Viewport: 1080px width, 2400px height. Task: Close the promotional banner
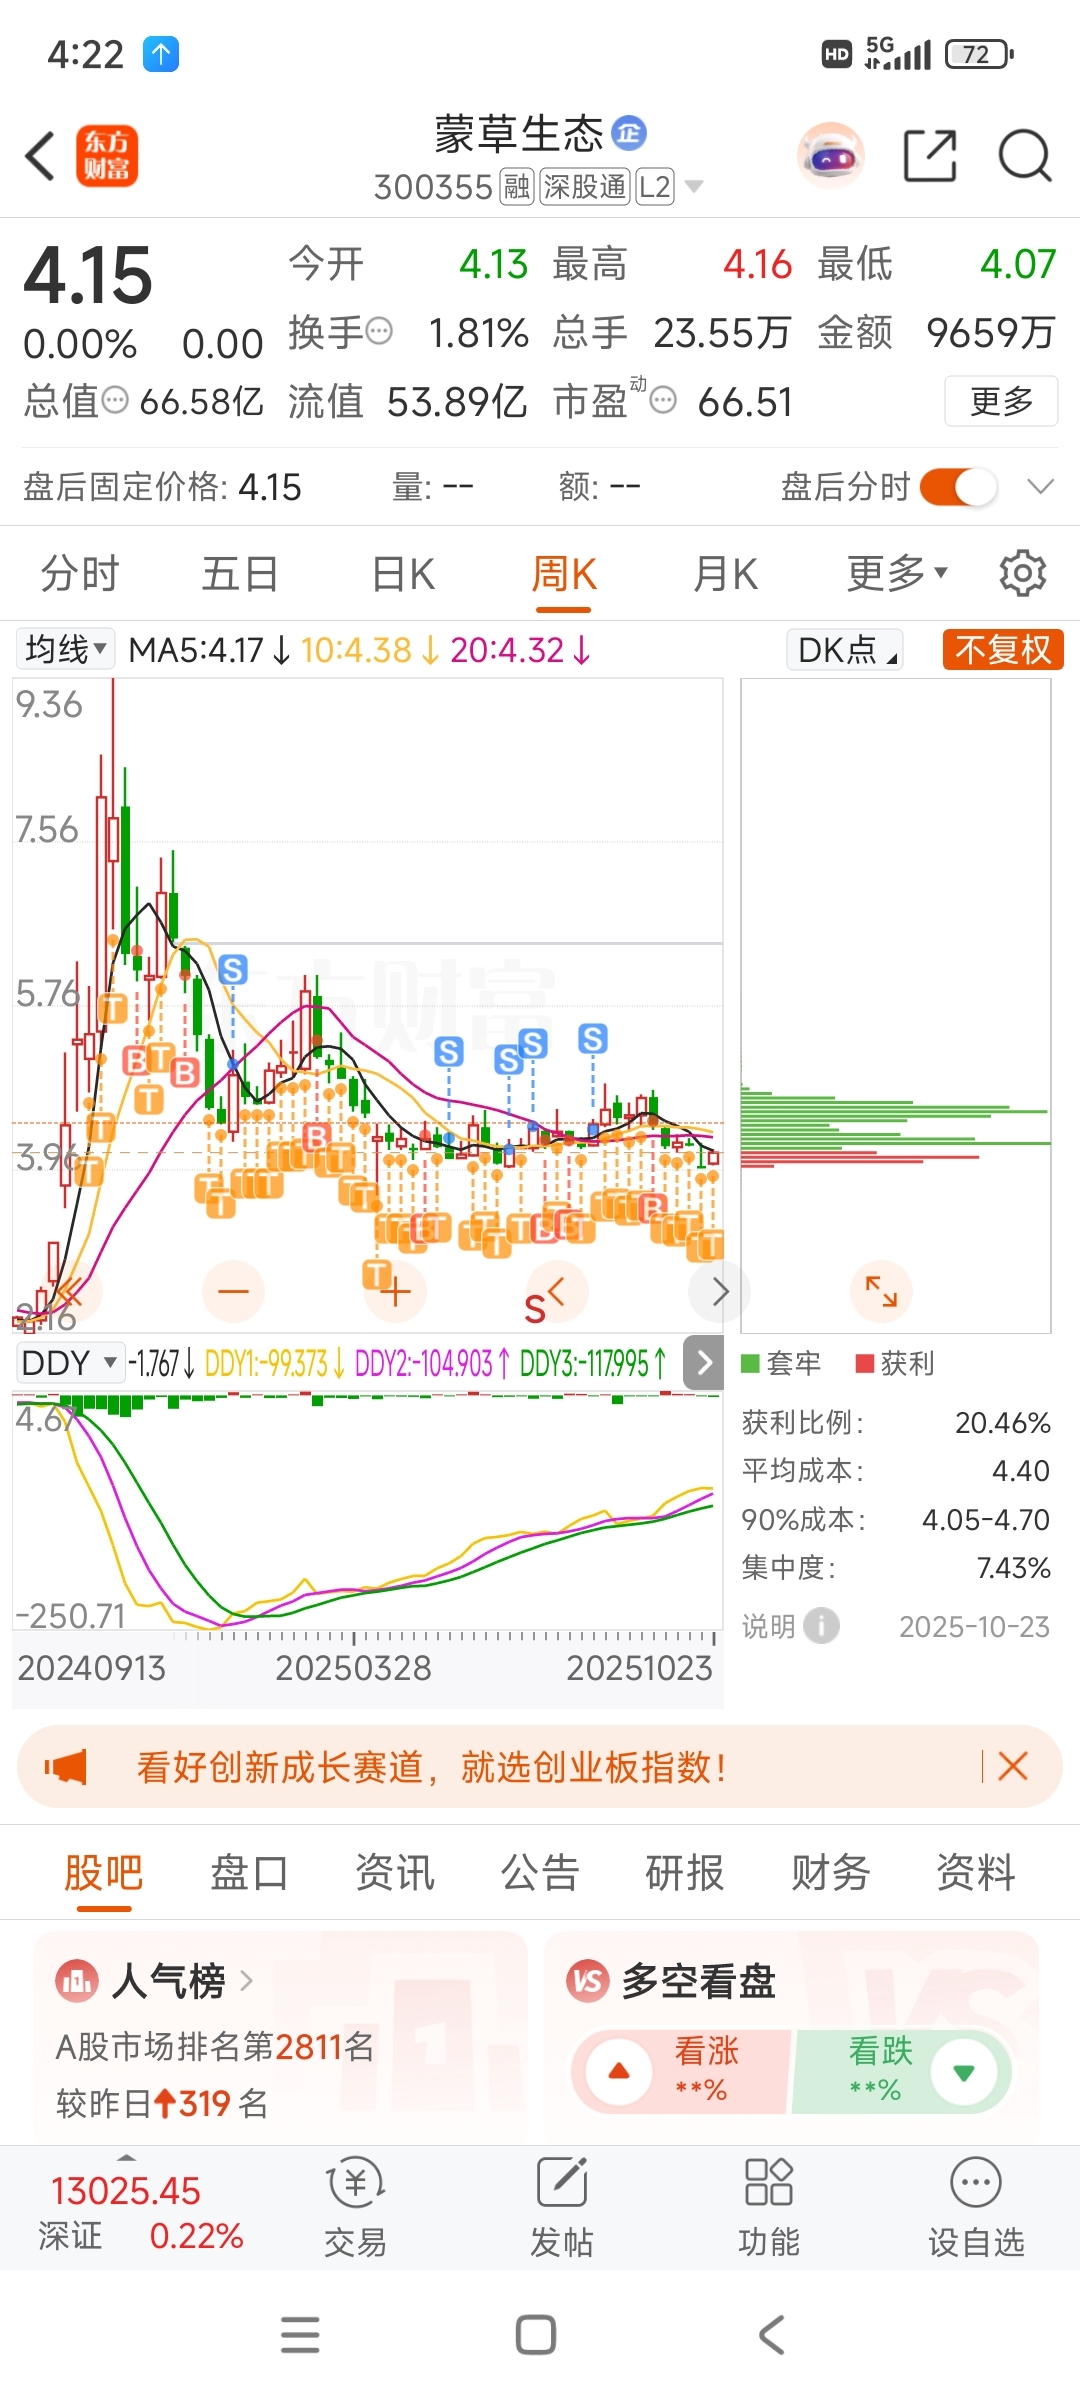1013,1766
